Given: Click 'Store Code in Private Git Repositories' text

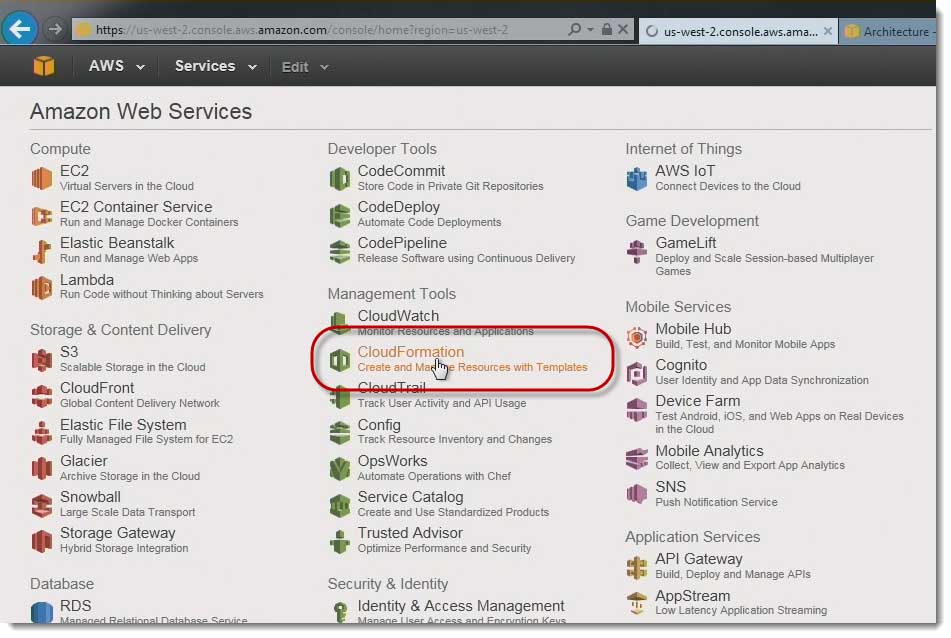Looking at the screenshot, I should click(450, 186).
